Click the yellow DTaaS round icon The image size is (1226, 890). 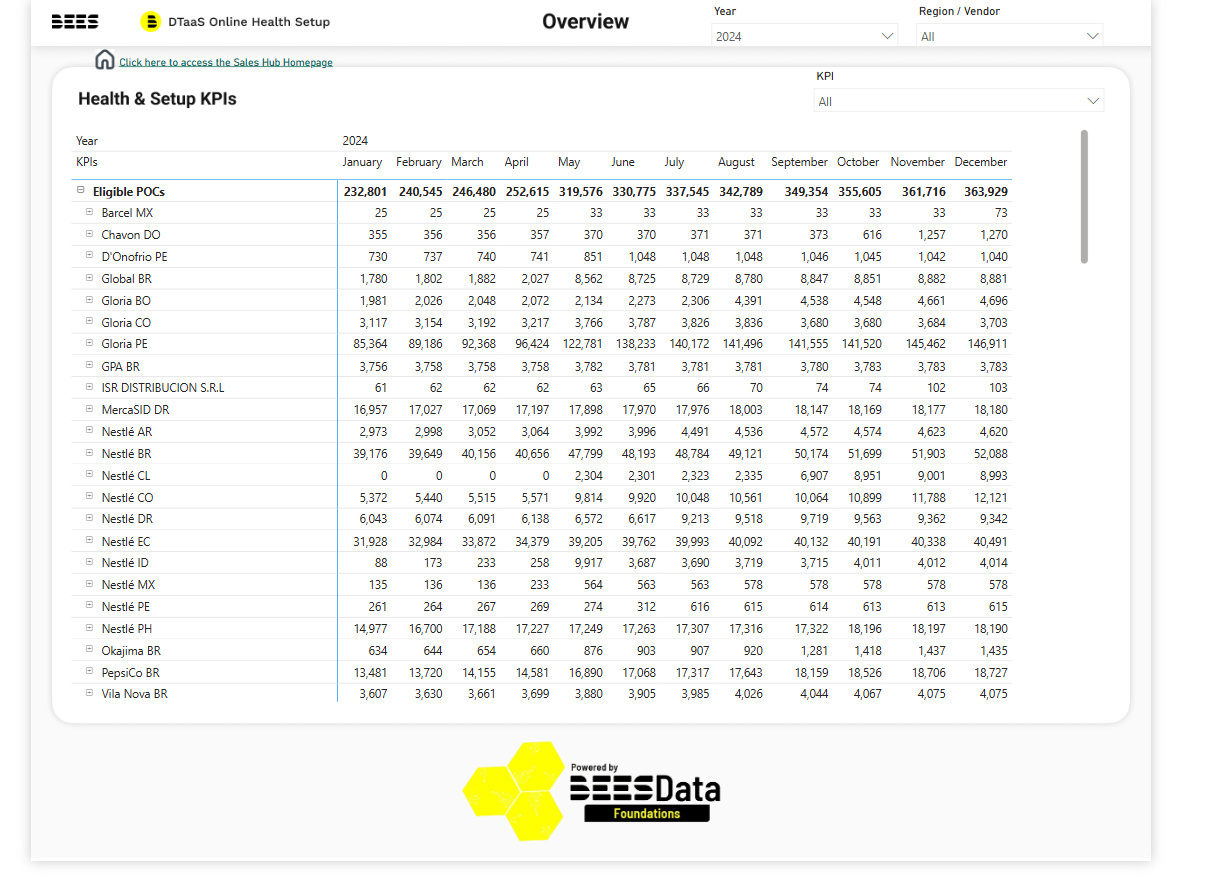click(x=151, y=21)
